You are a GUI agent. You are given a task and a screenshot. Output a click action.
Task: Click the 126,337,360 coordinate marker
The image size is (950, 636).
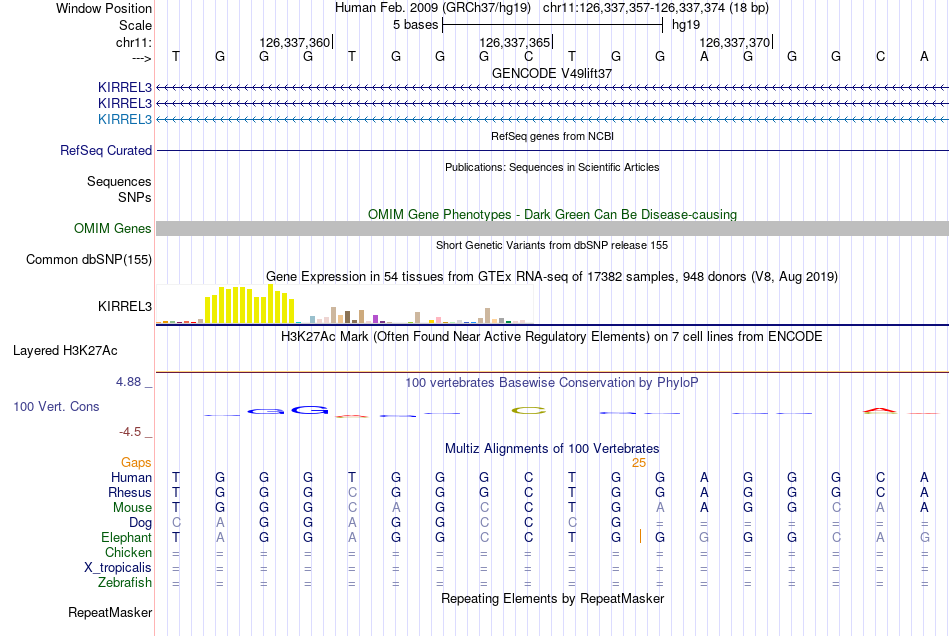coord(294,42)
